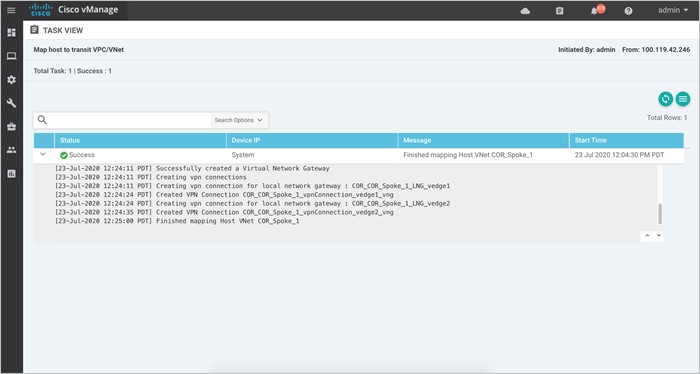Click log line 'Created VPN Connection ...vedge2_vng'
700x374 pixels.
tap(224, 212)
